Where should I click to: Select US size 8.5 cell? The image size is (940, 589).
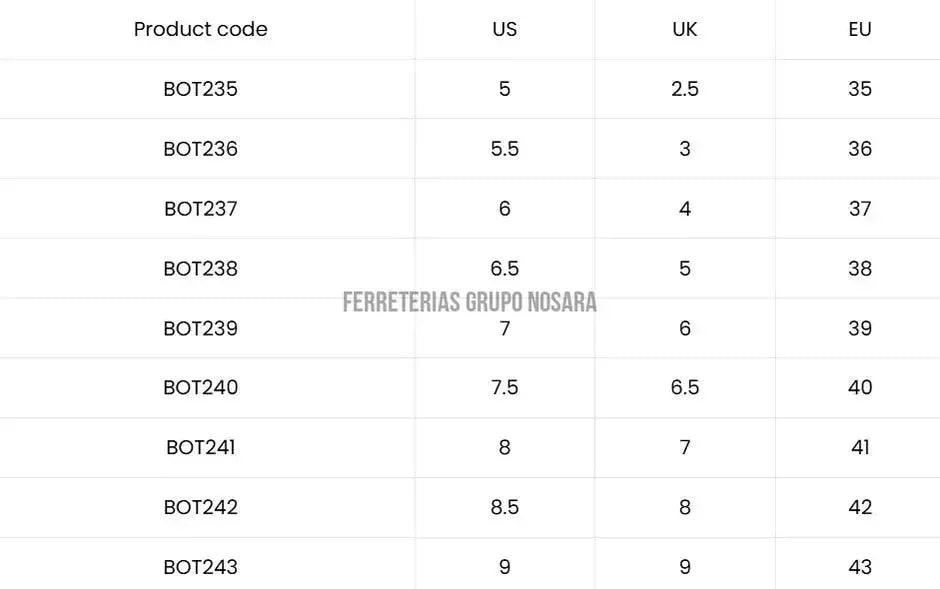point(505,507)
